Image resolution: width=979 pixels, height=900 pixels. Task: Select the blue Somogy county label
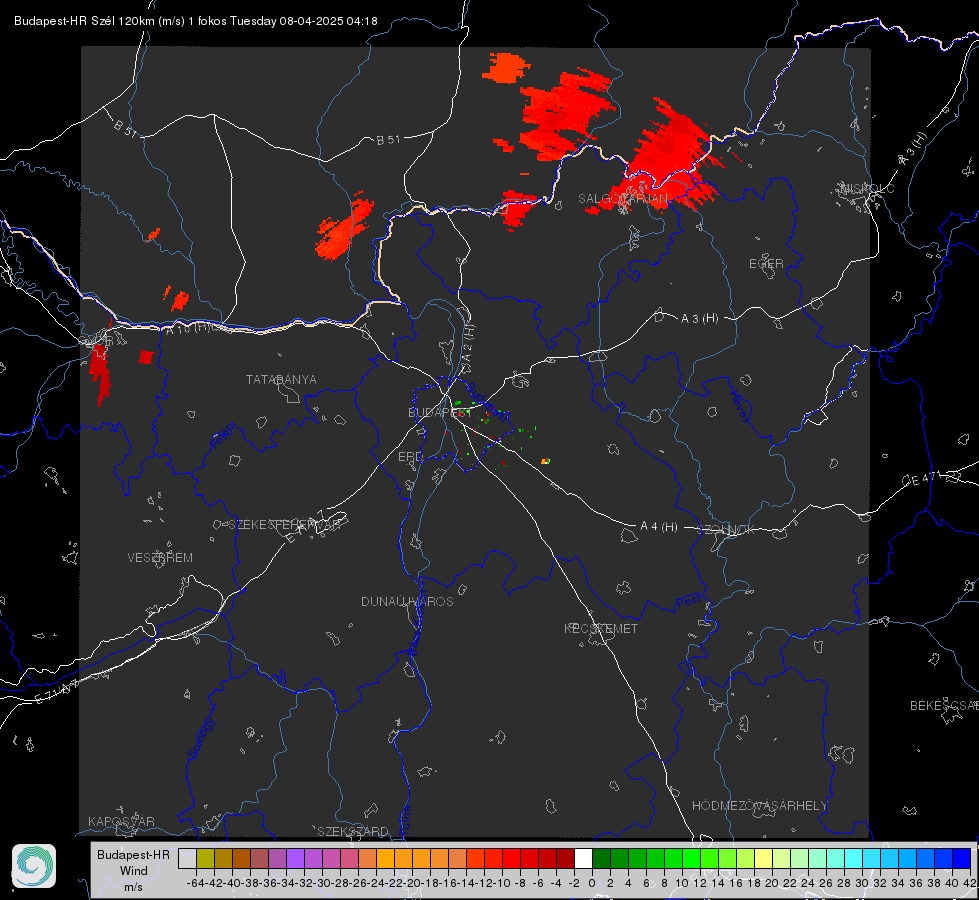[x=200, y=738]
